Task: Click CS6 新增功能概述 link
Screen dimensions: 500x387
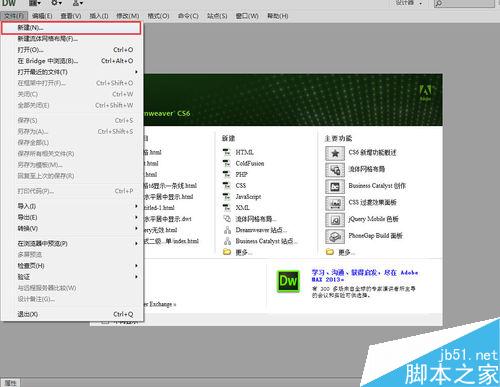Action: [x=372, y=153]
